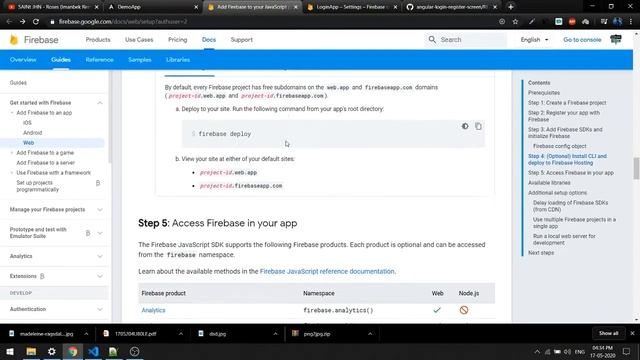Open options arrow for png2jpg.zip download
Viewport: 640px width, 360px height.
370,334
